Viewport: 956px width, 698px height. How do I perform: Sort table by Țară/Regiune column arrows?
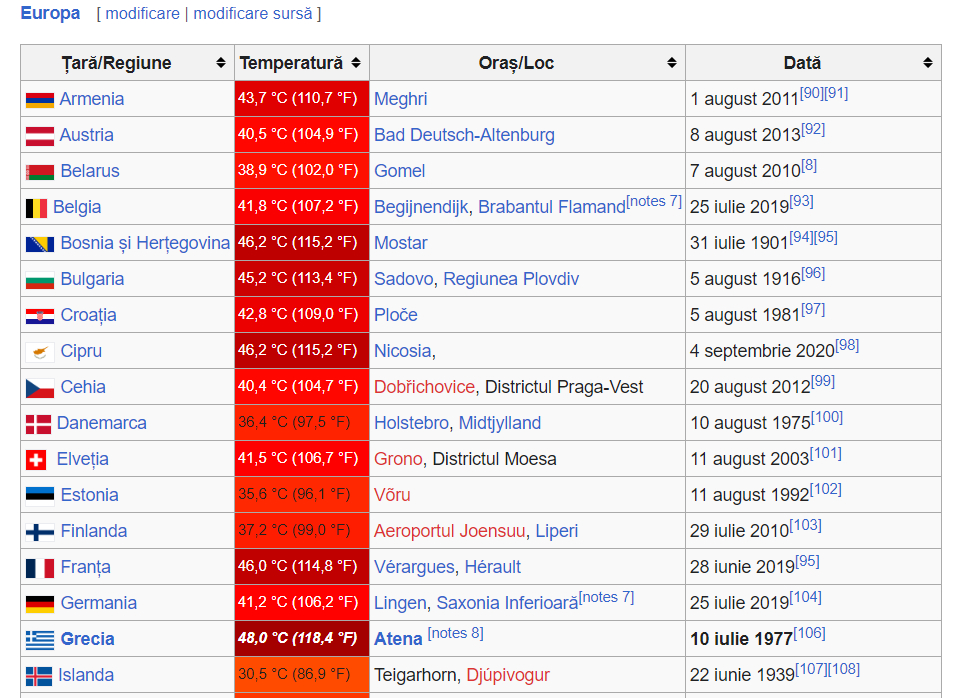coord(221,63)
